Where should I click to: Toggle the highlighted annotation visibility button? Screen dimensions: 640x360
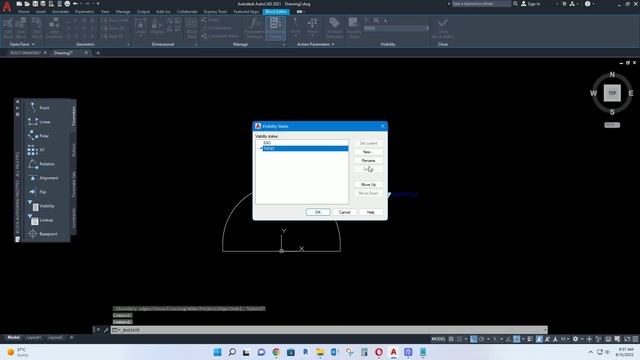[540, 339]
